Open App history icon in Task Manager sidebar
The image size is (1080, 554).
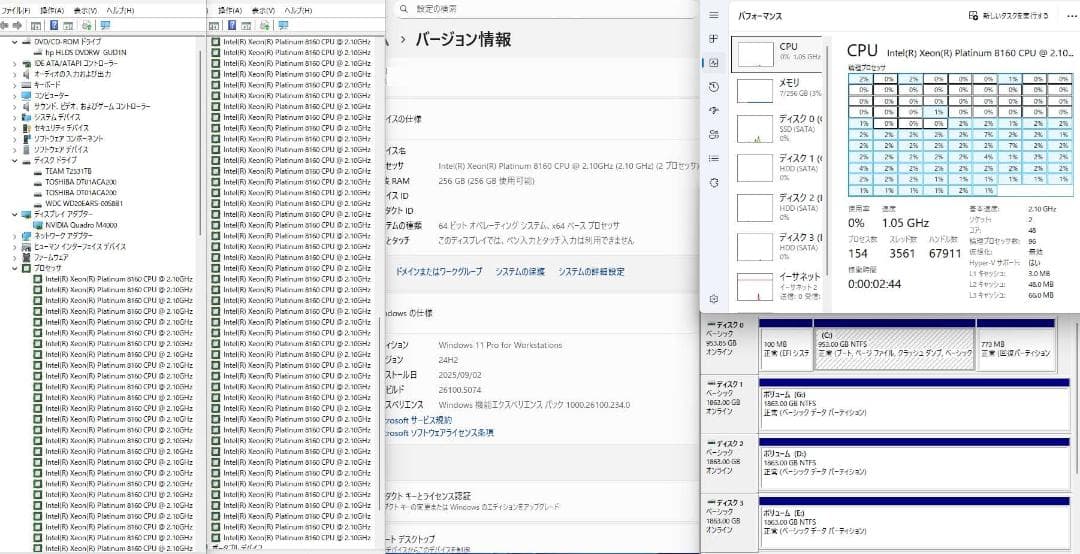click(714, 87)
